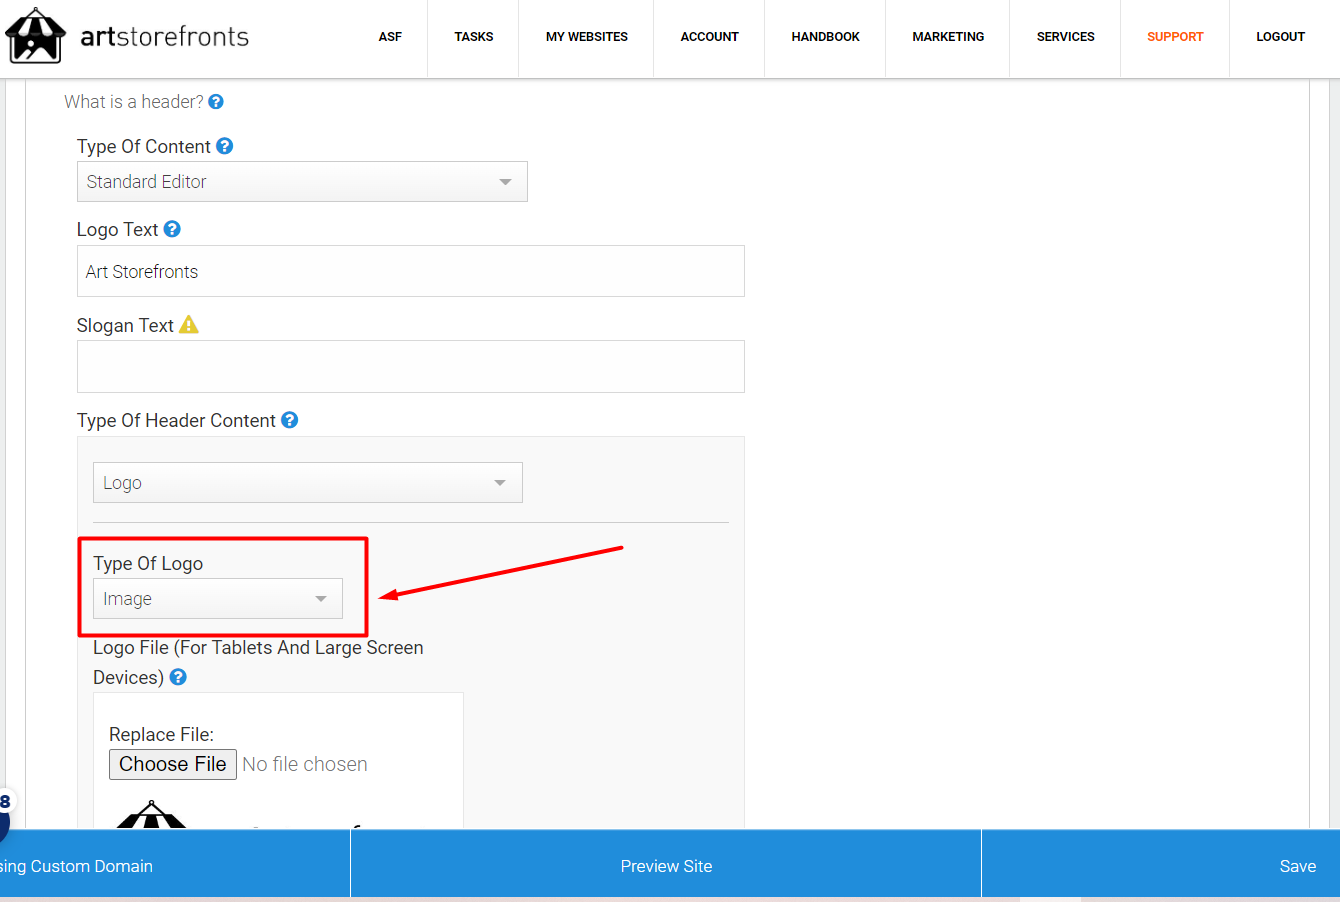The width and height of the screenshot is (1340, 902).
Task: Click the Logo File help icon
Action: (178, 677)
